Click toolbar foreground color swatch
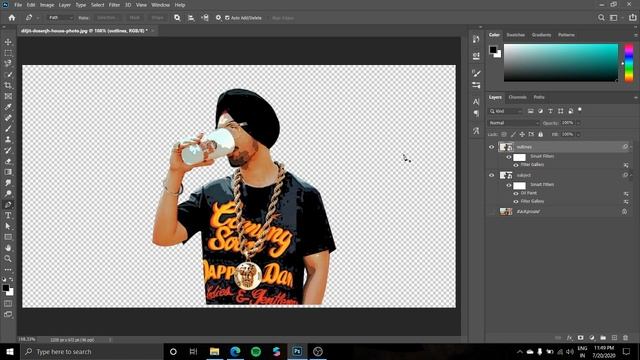Viewport: 640px width, 360px height. 6,288
